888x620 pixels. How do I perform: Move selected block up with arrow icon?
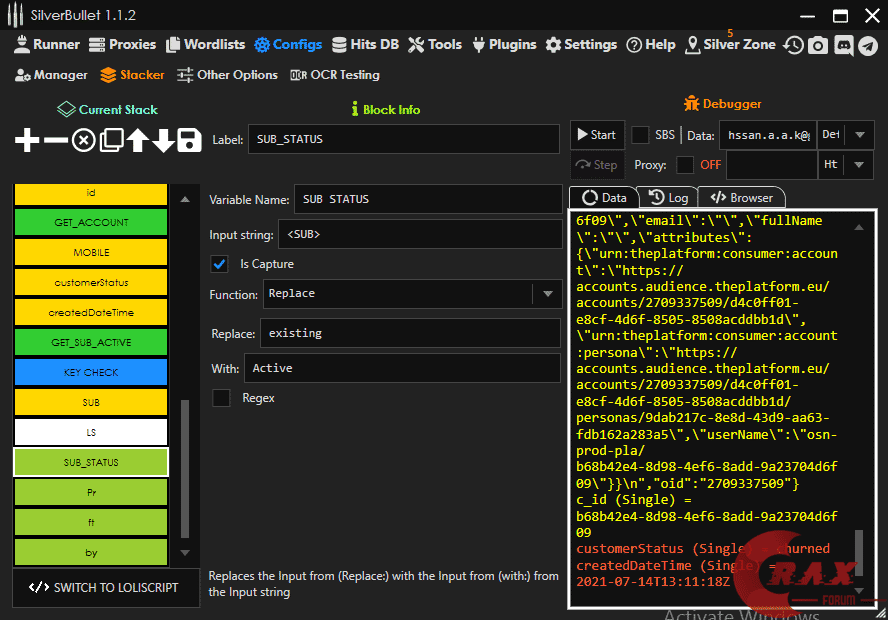coord(137,141)
